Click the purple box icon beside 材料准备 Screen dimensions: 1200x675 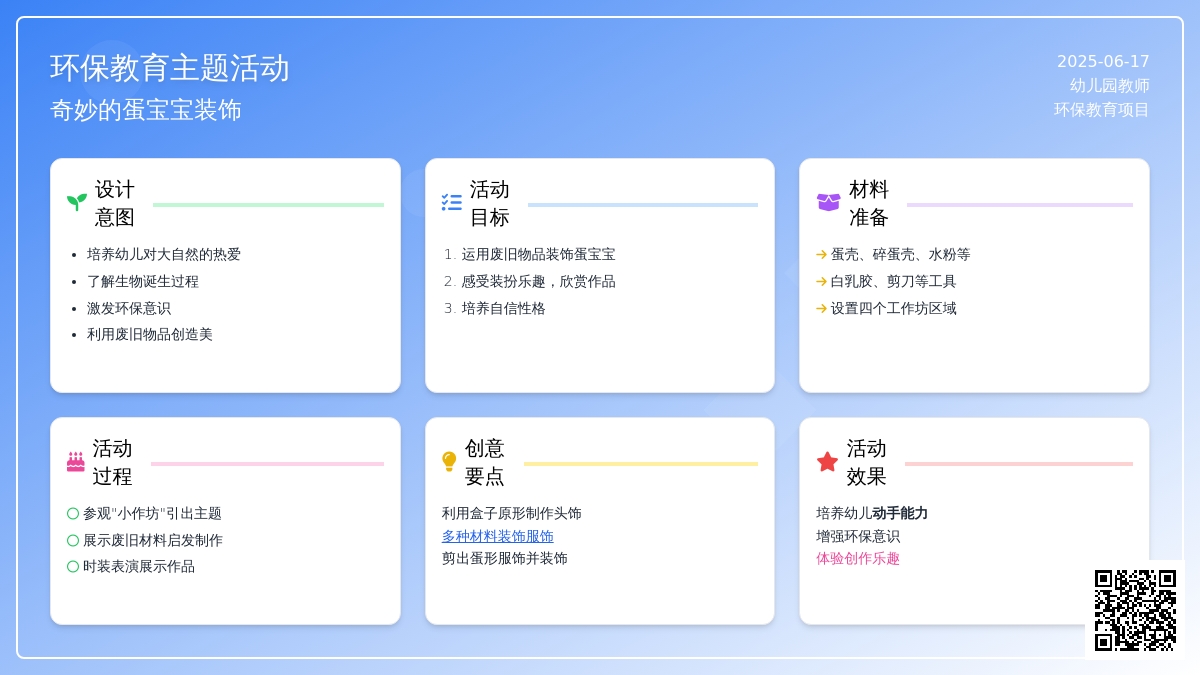pos(828,202)
